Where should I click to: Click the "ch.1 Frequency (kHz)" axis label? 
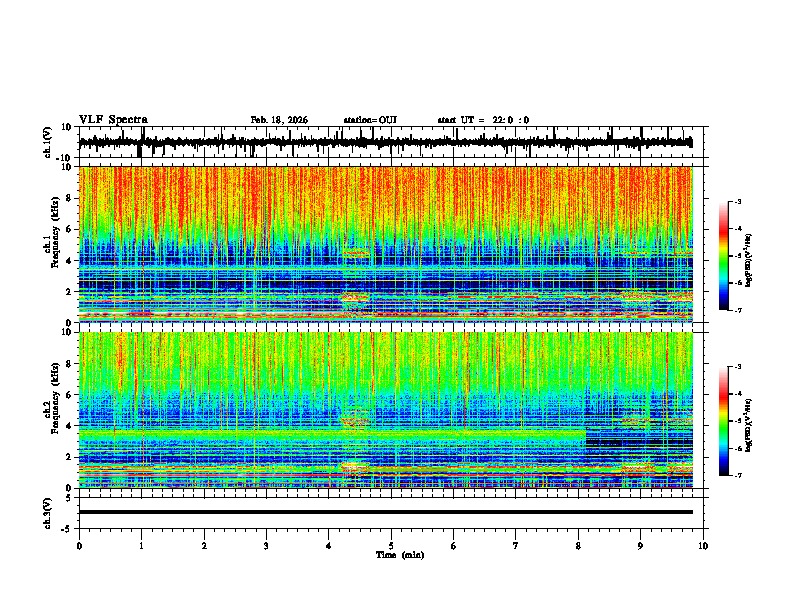(x=52, y=232)
